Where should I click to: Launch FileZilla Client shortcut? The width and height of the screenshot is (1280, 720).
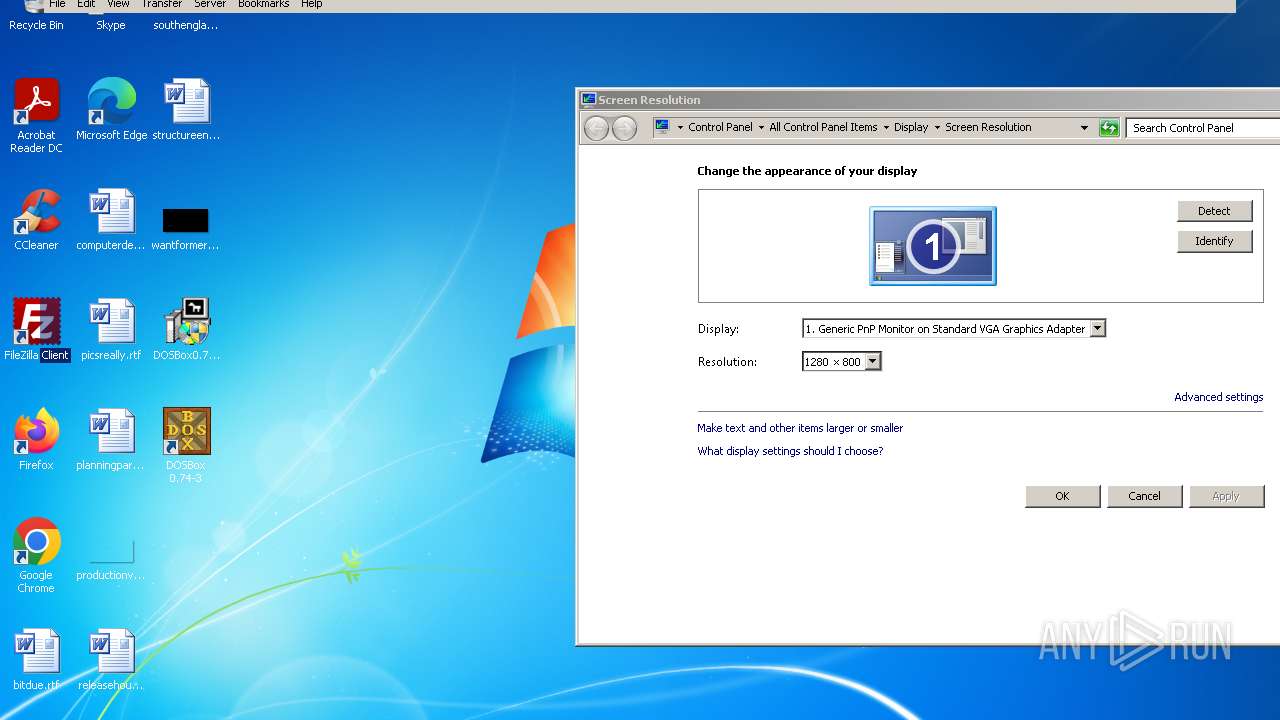click(36, 330)
